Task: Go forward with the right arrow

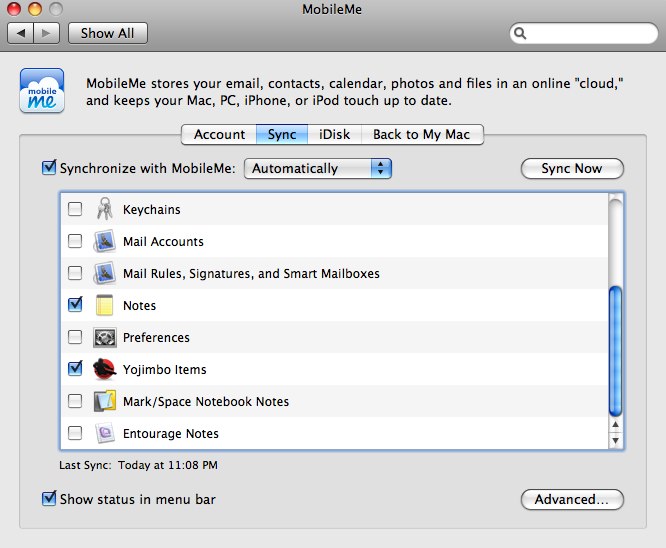Action: coord(46,33)
